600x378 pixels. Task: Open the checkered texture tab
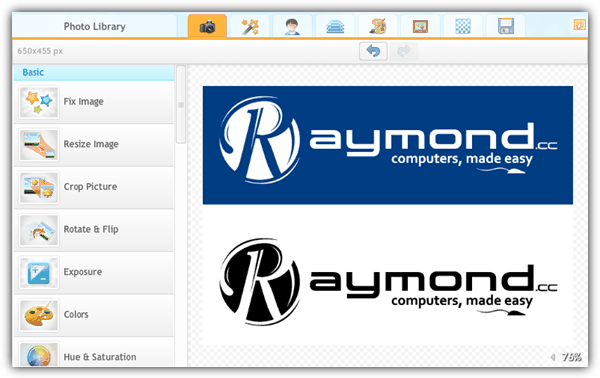click(463, 26)
